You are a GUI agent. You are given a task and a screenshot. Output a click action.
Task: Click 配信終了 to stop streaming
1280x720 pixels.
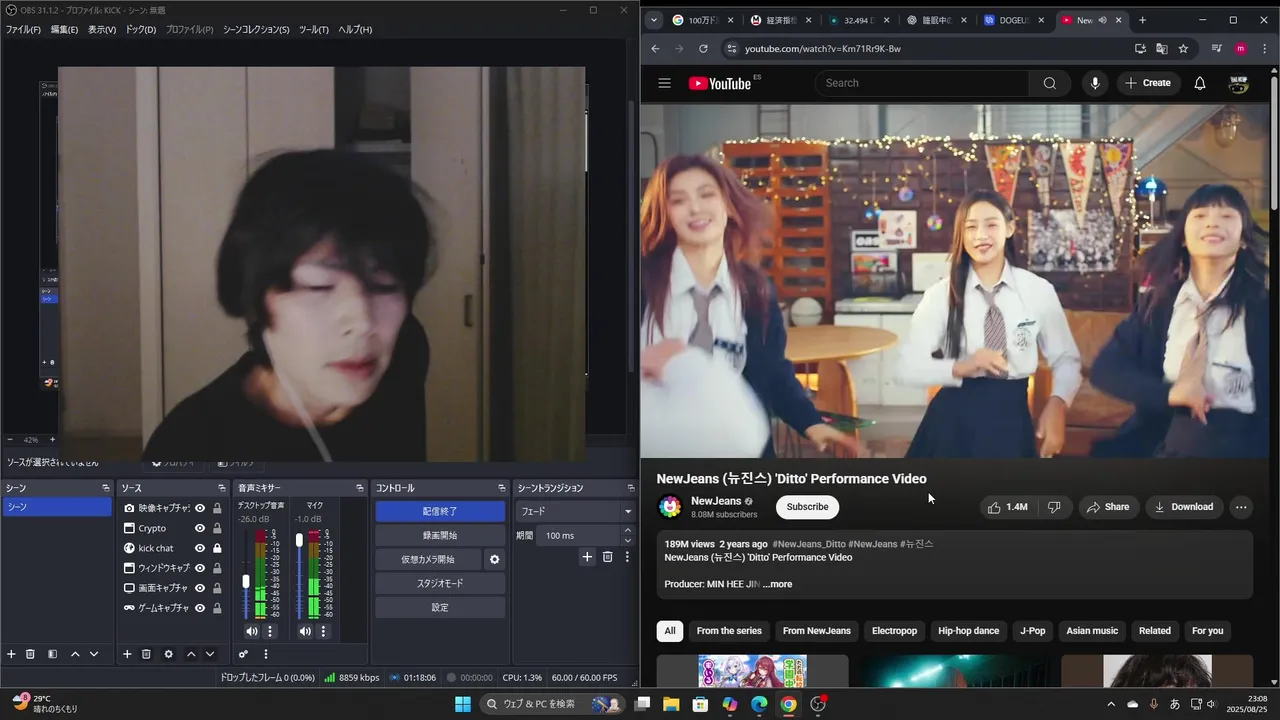point(440,511)
